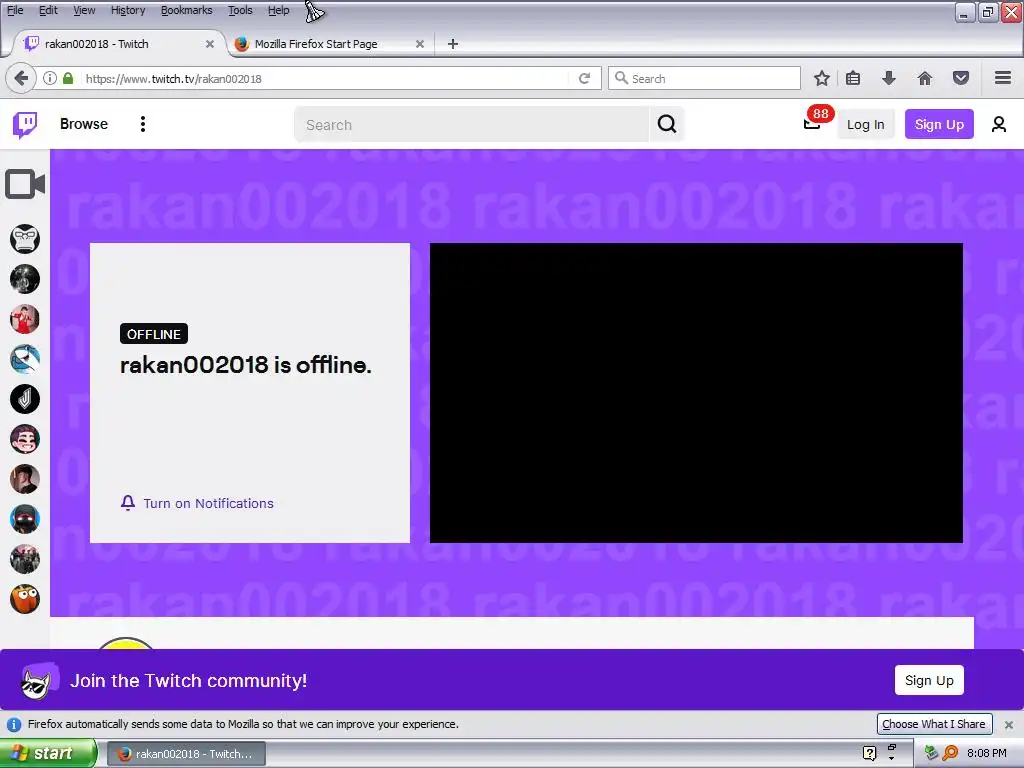Close the Mozilla Firefox Start Page tab
This screenshot has height=768, width=1024.
[420, 44]
